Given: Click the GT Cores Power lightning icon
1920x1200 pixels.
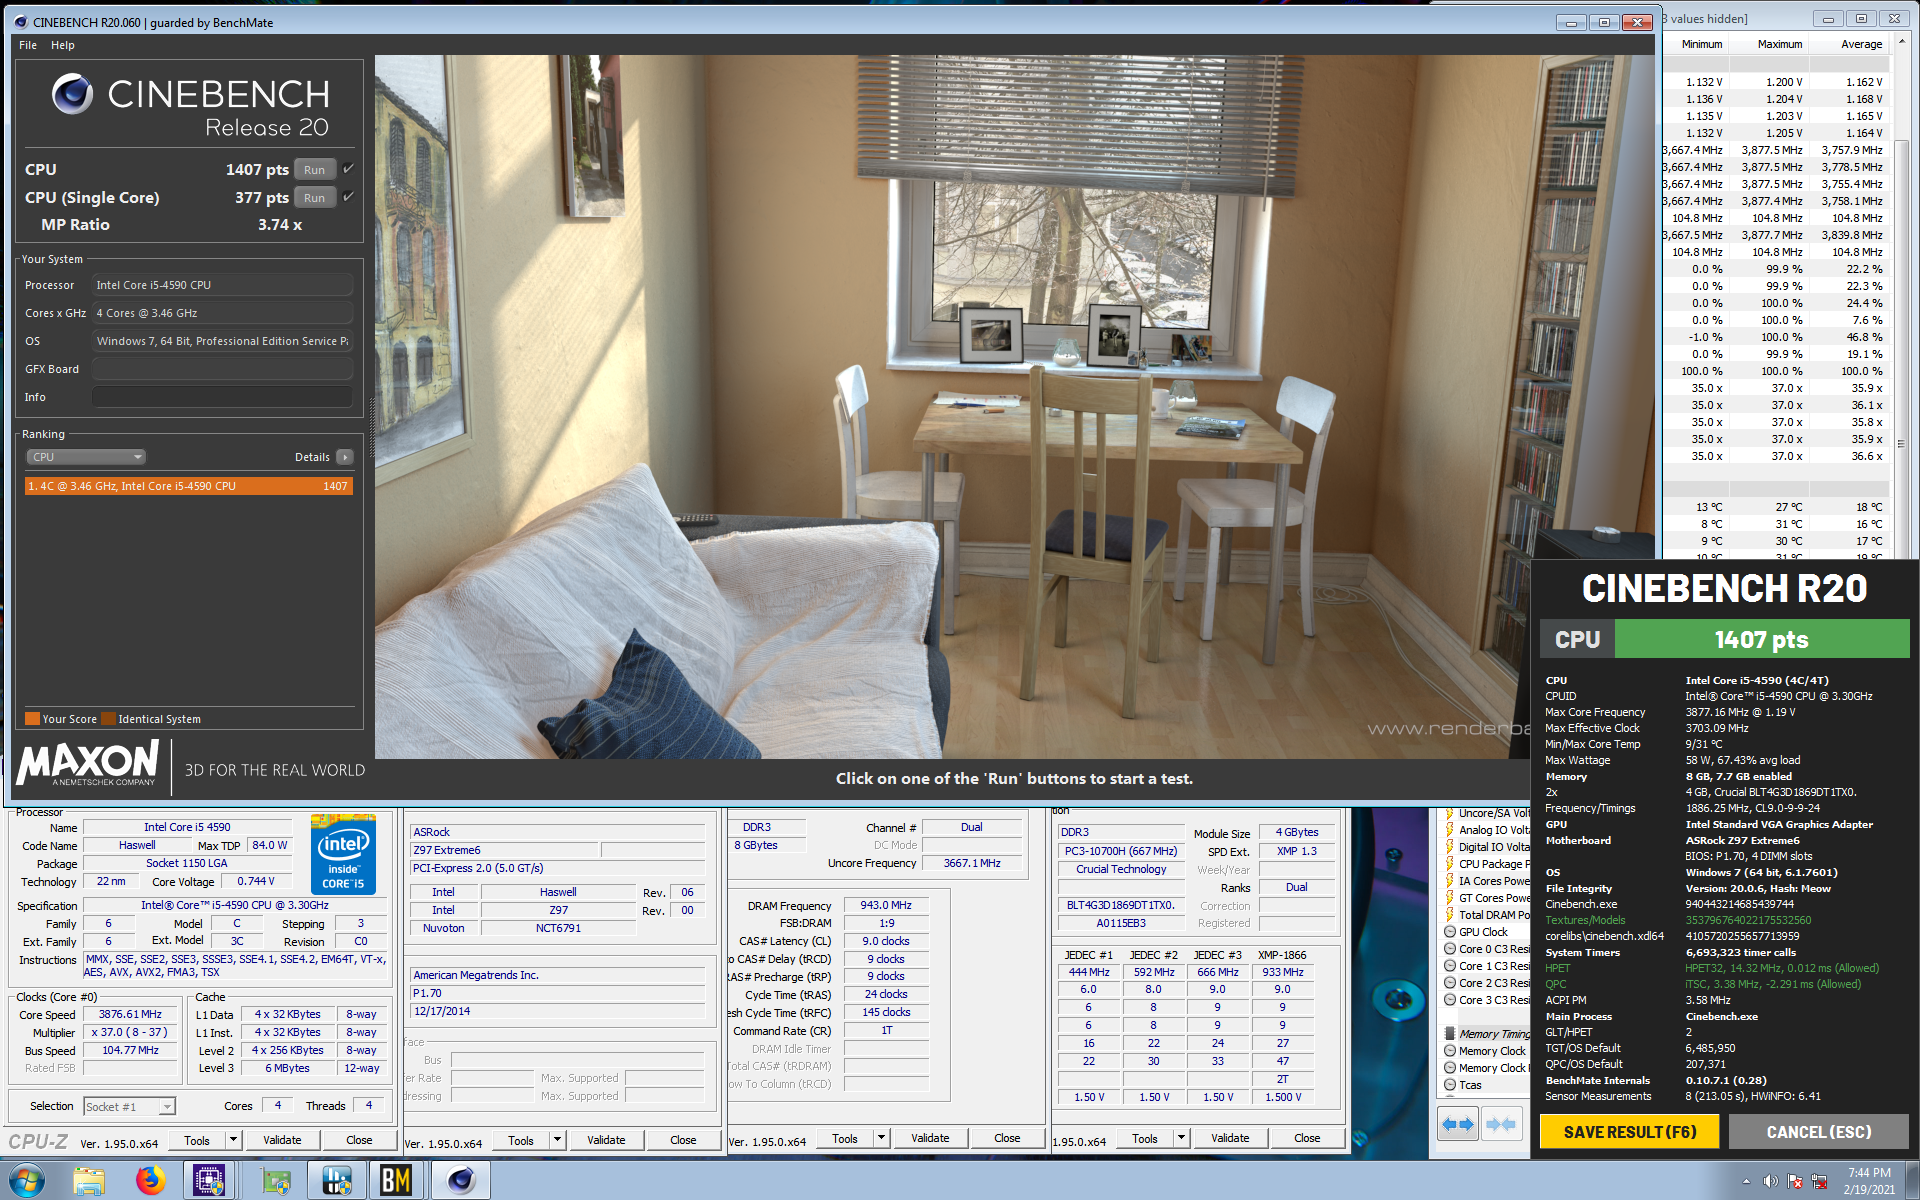Looking at the screenshot, I should pyautogui.click(x=1449, y=898).
